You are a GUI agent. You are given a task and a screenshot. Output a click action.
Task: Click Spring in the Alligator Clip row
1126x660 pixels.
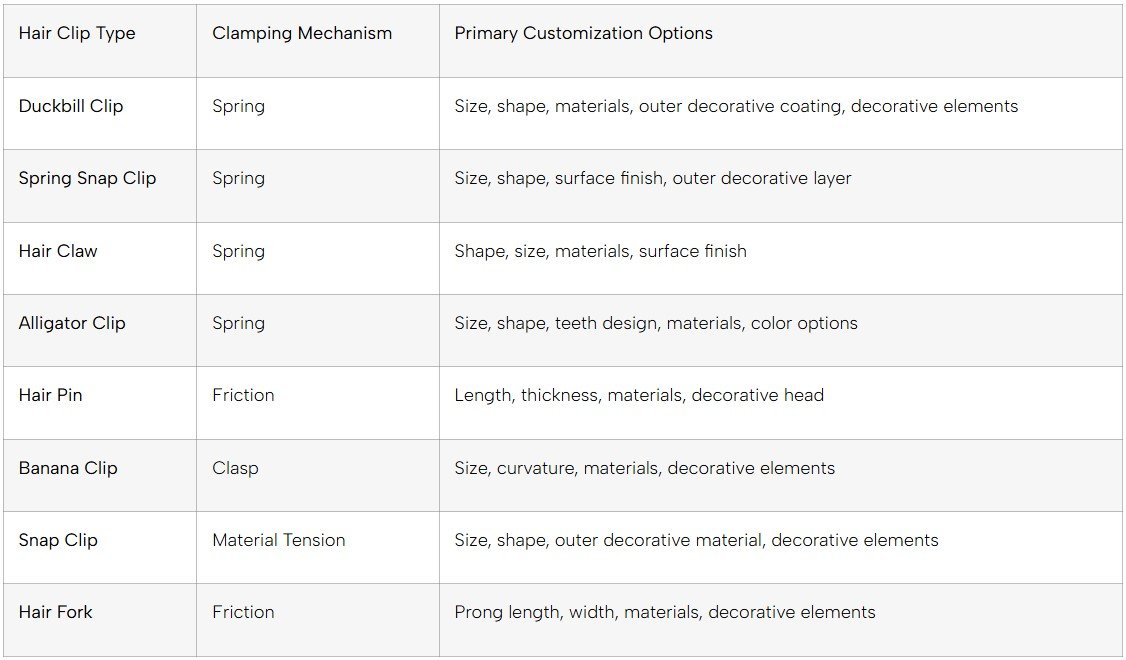pos(238,323)
